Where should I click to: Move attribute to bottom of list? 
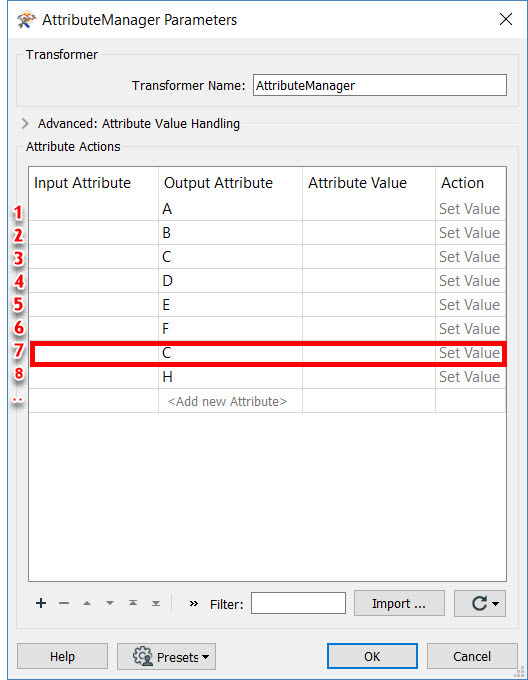click(156, 603)
